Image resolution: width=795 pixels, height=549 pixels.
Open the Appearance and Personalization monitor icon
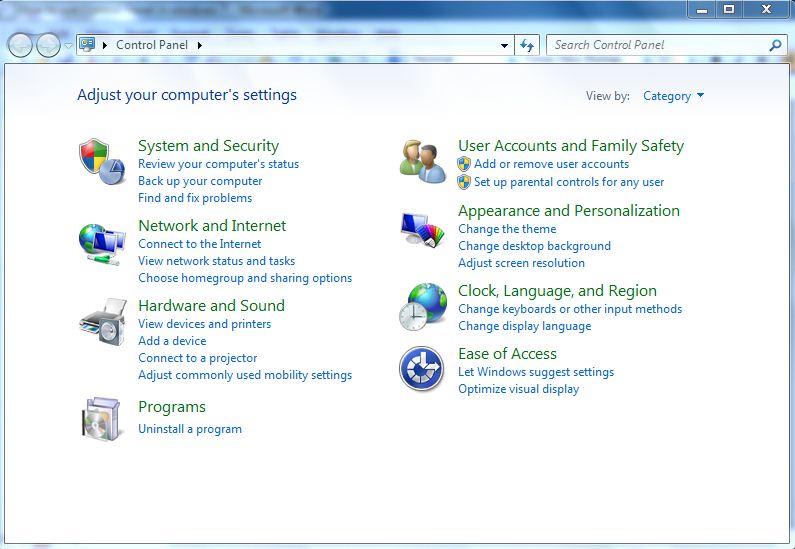[x=422, y=230]
